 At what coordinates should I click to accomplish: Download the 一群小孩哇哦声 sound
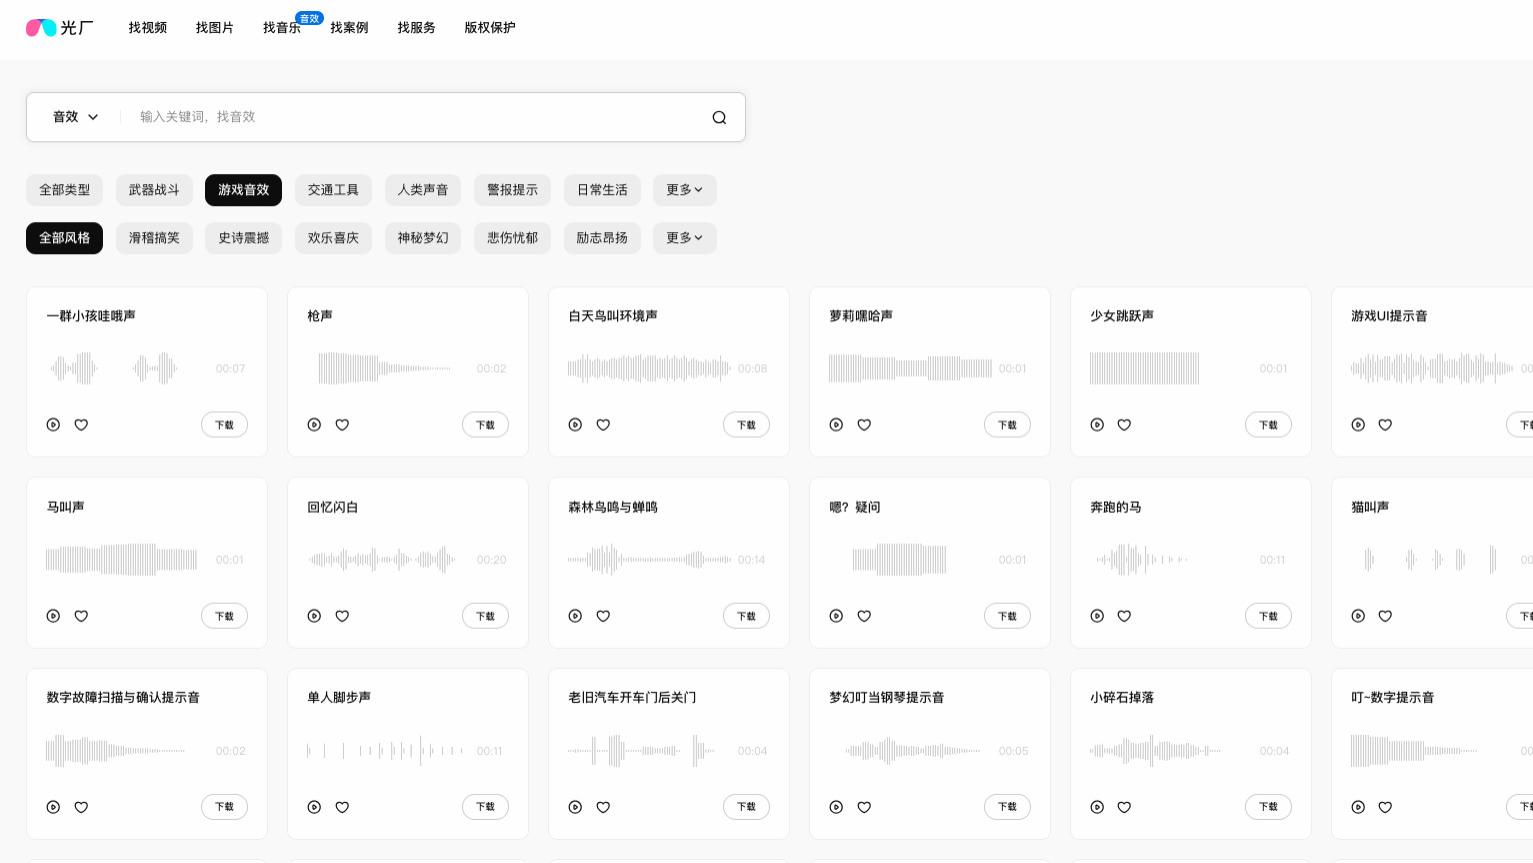coord(224,424)
